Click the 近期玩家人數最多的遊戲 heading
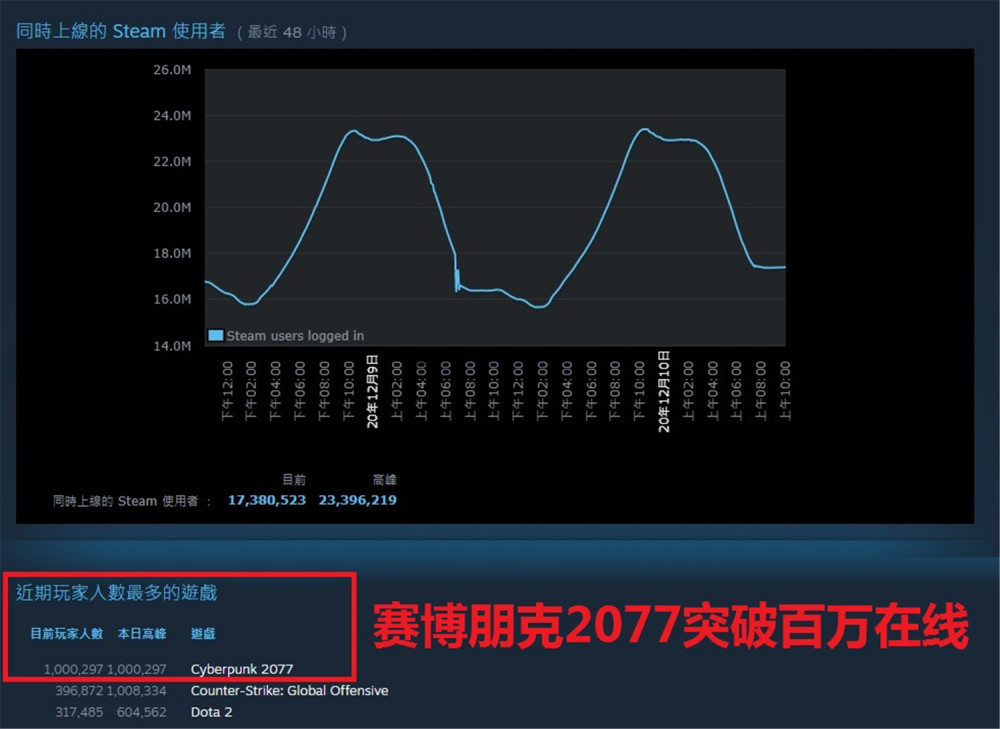Screen dimensions: 1000x729 point(117,593)
